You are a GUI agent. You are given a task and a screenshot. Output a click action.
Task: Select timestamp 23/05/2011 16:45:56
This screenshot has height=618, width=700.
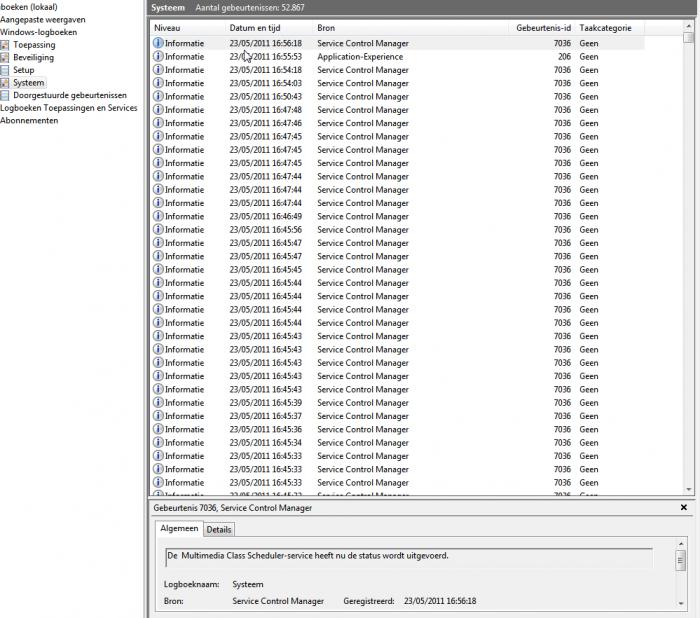click(266, 230)
